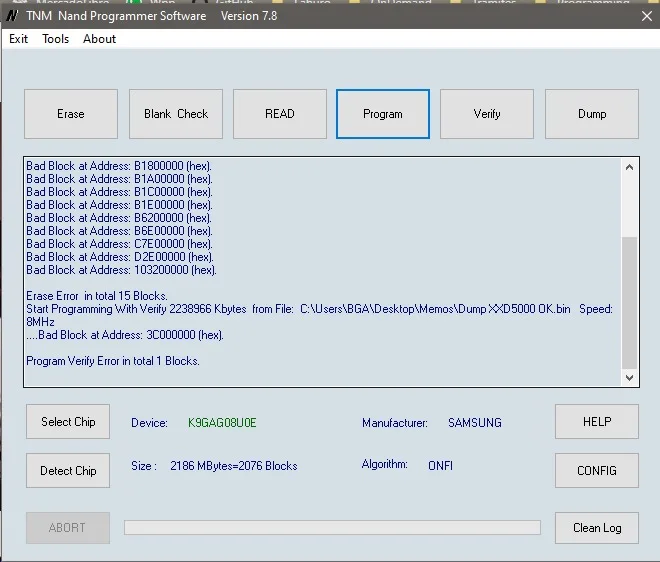Click 'Erase Error in total 15 Blocks' line
Viewport: 660px width, 562px height.
[97, 296]
